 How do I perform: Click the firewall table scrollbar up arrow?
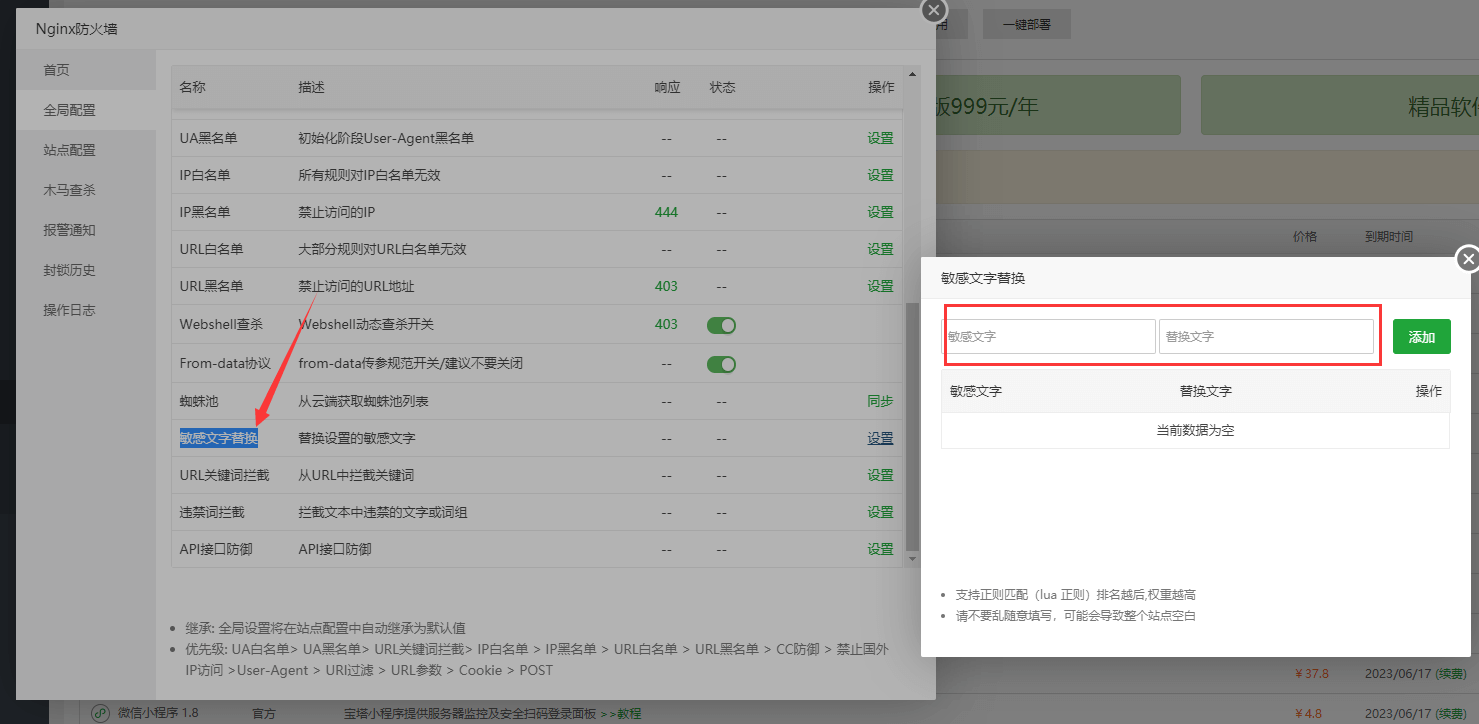(x=911, y=74)
